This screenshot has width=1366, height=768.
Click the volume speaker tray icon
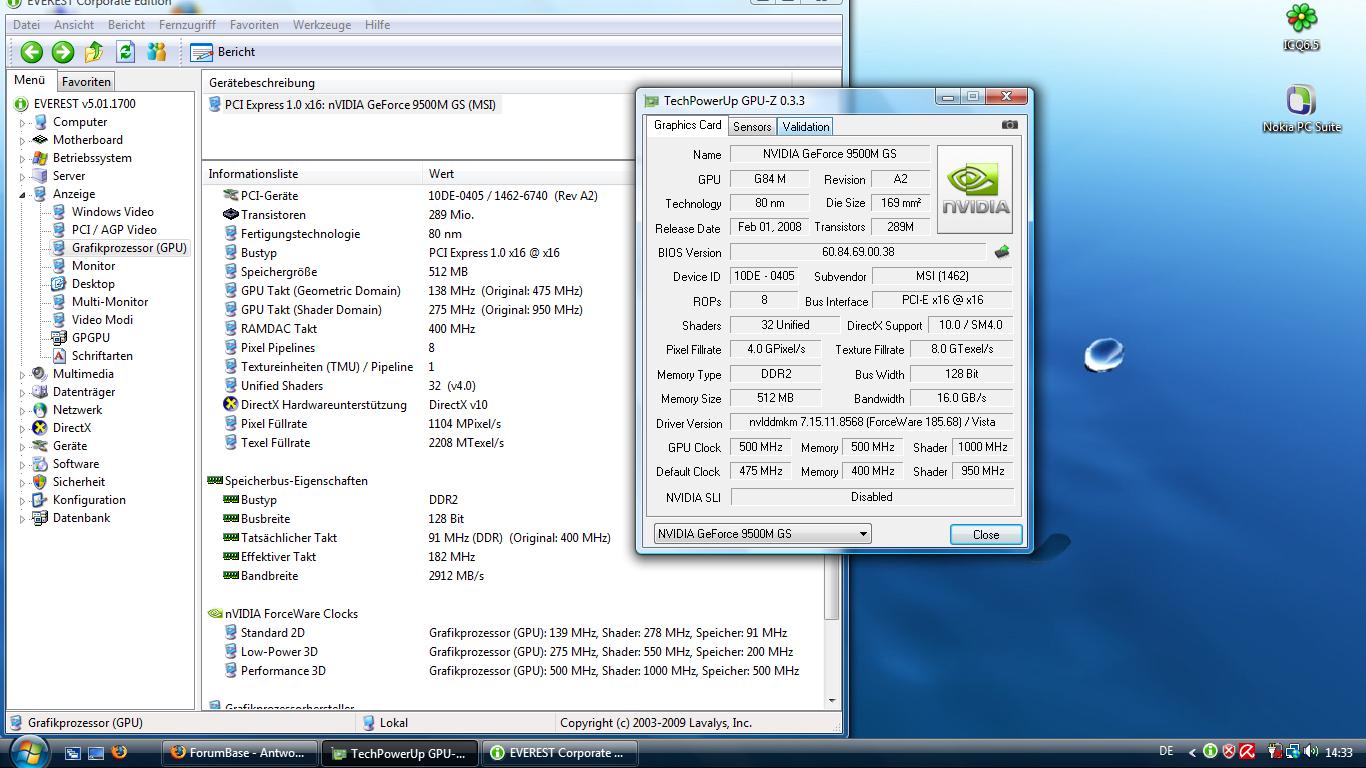[1310, 751]
